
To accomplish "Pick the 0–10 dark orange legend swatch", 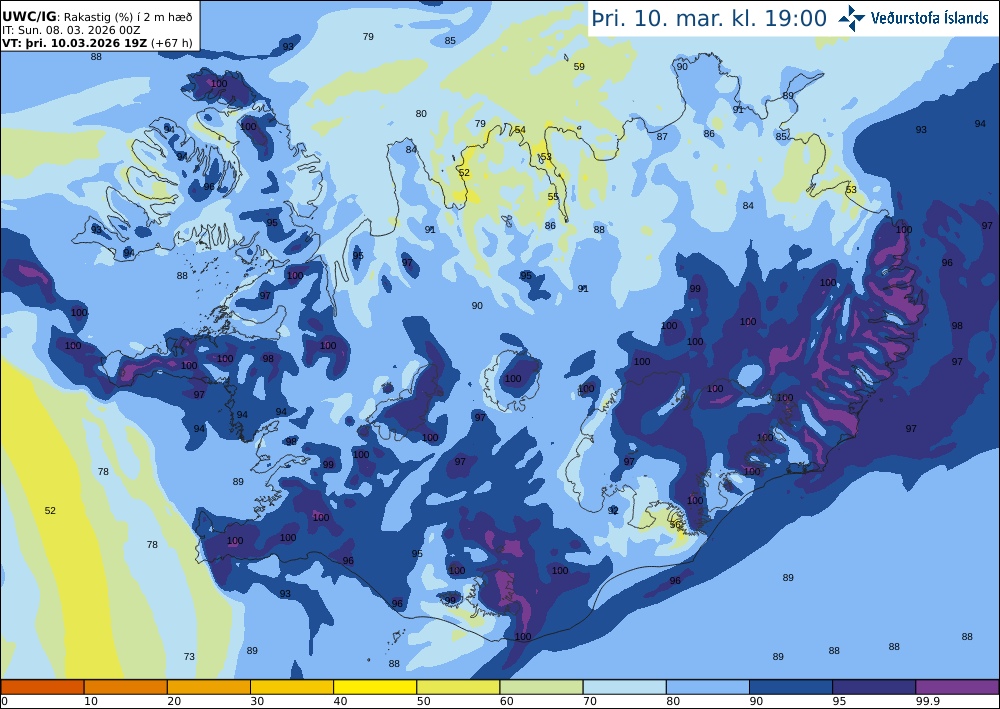I will (42, 687).
